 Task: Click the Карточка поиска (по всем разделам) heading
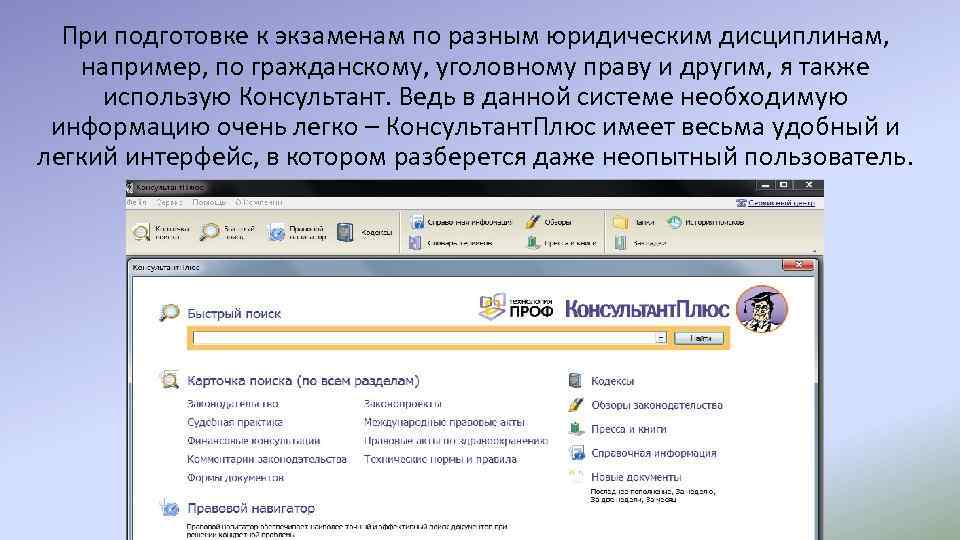point(303,380)
